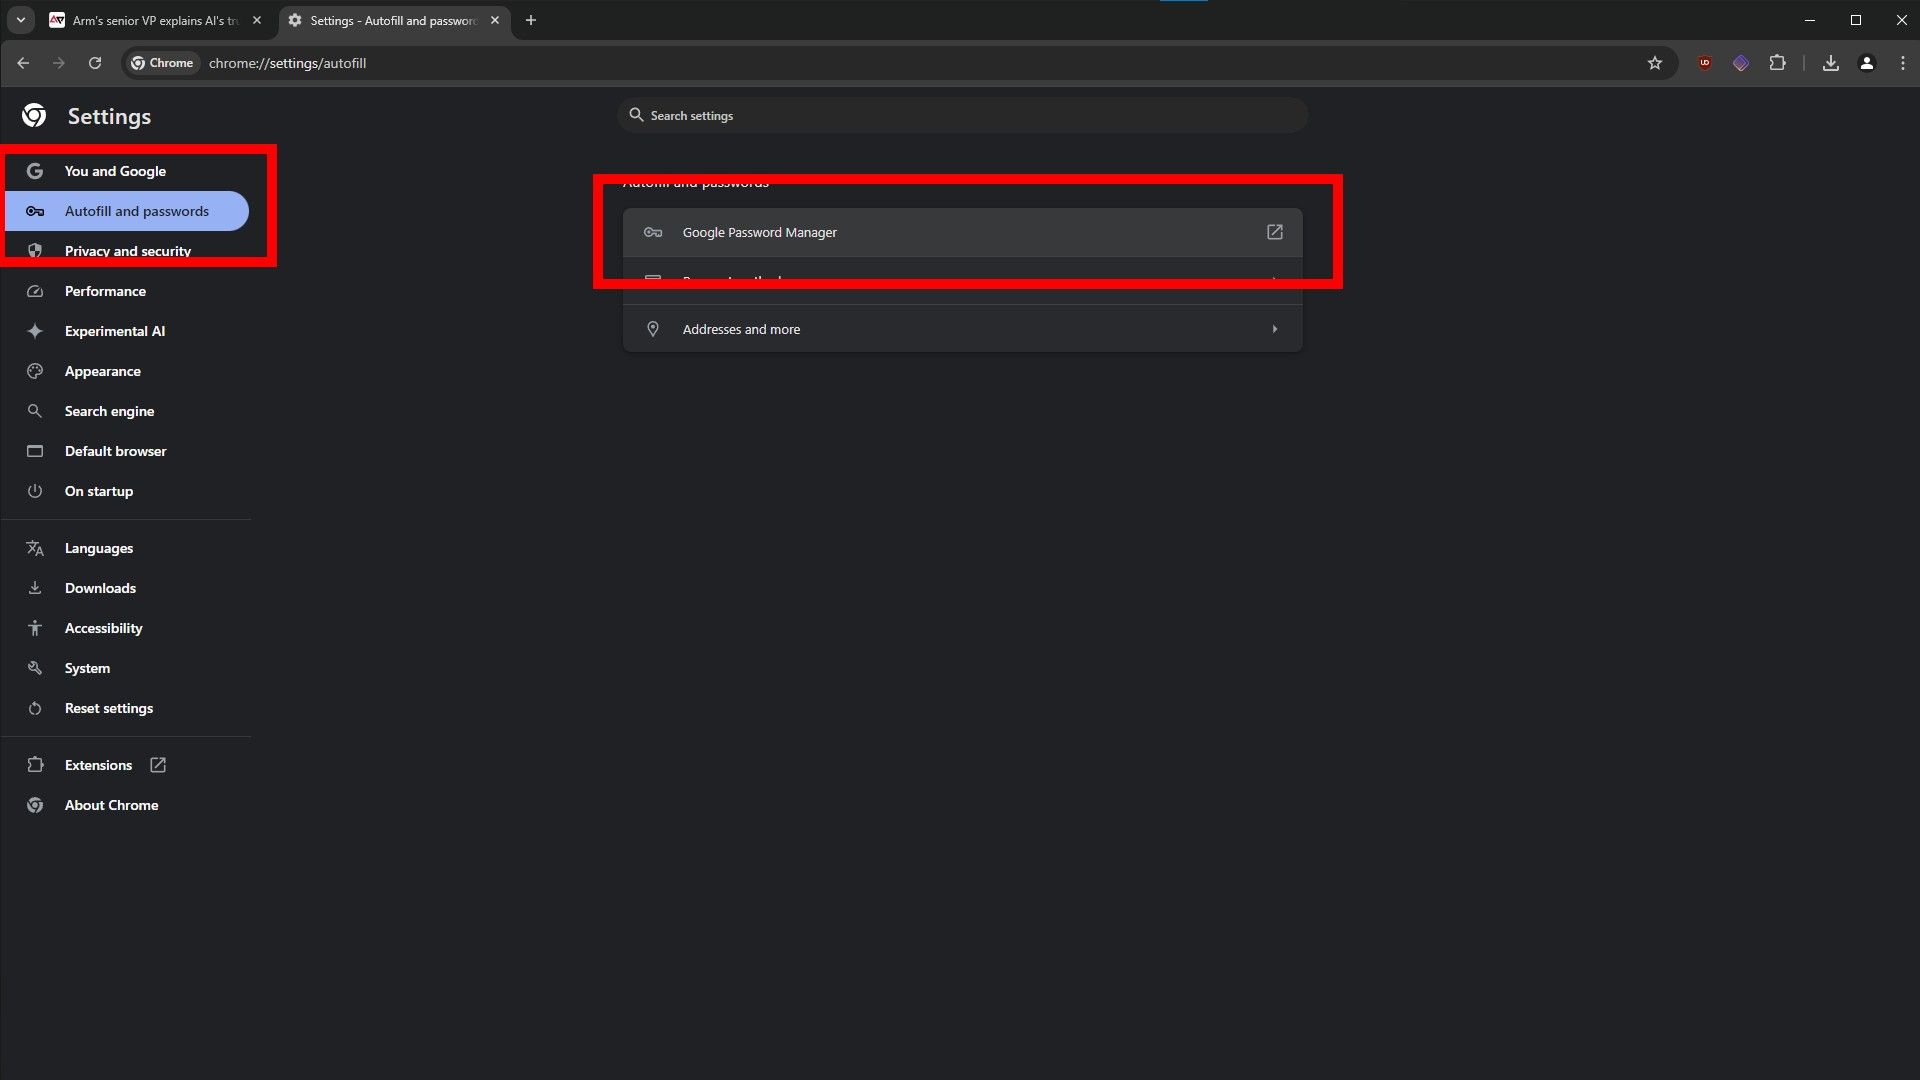Click the Extensions external link icon
1920x1080 pixels.
(x=157, y=765)
